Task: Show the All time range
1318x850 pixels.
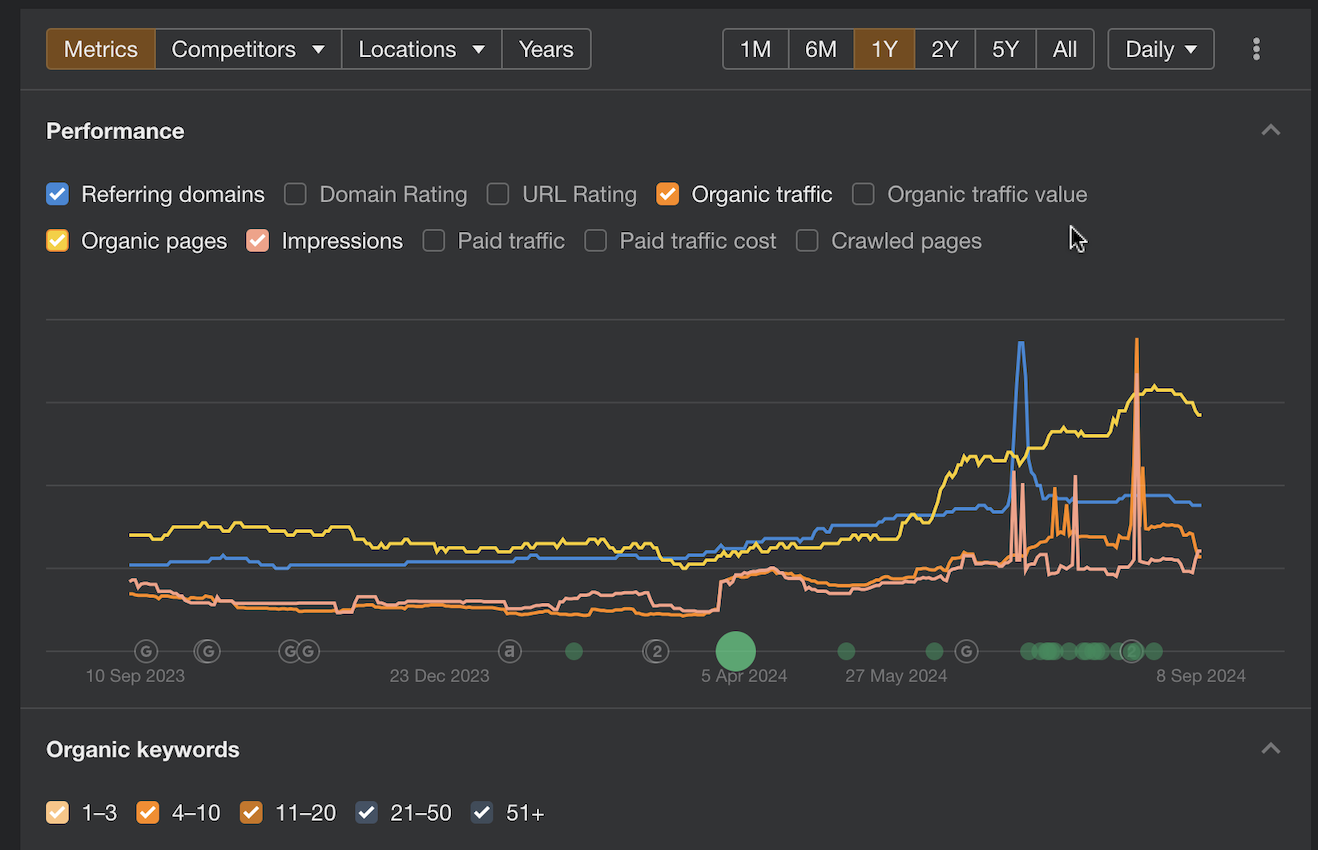Action: (1064, 49)
